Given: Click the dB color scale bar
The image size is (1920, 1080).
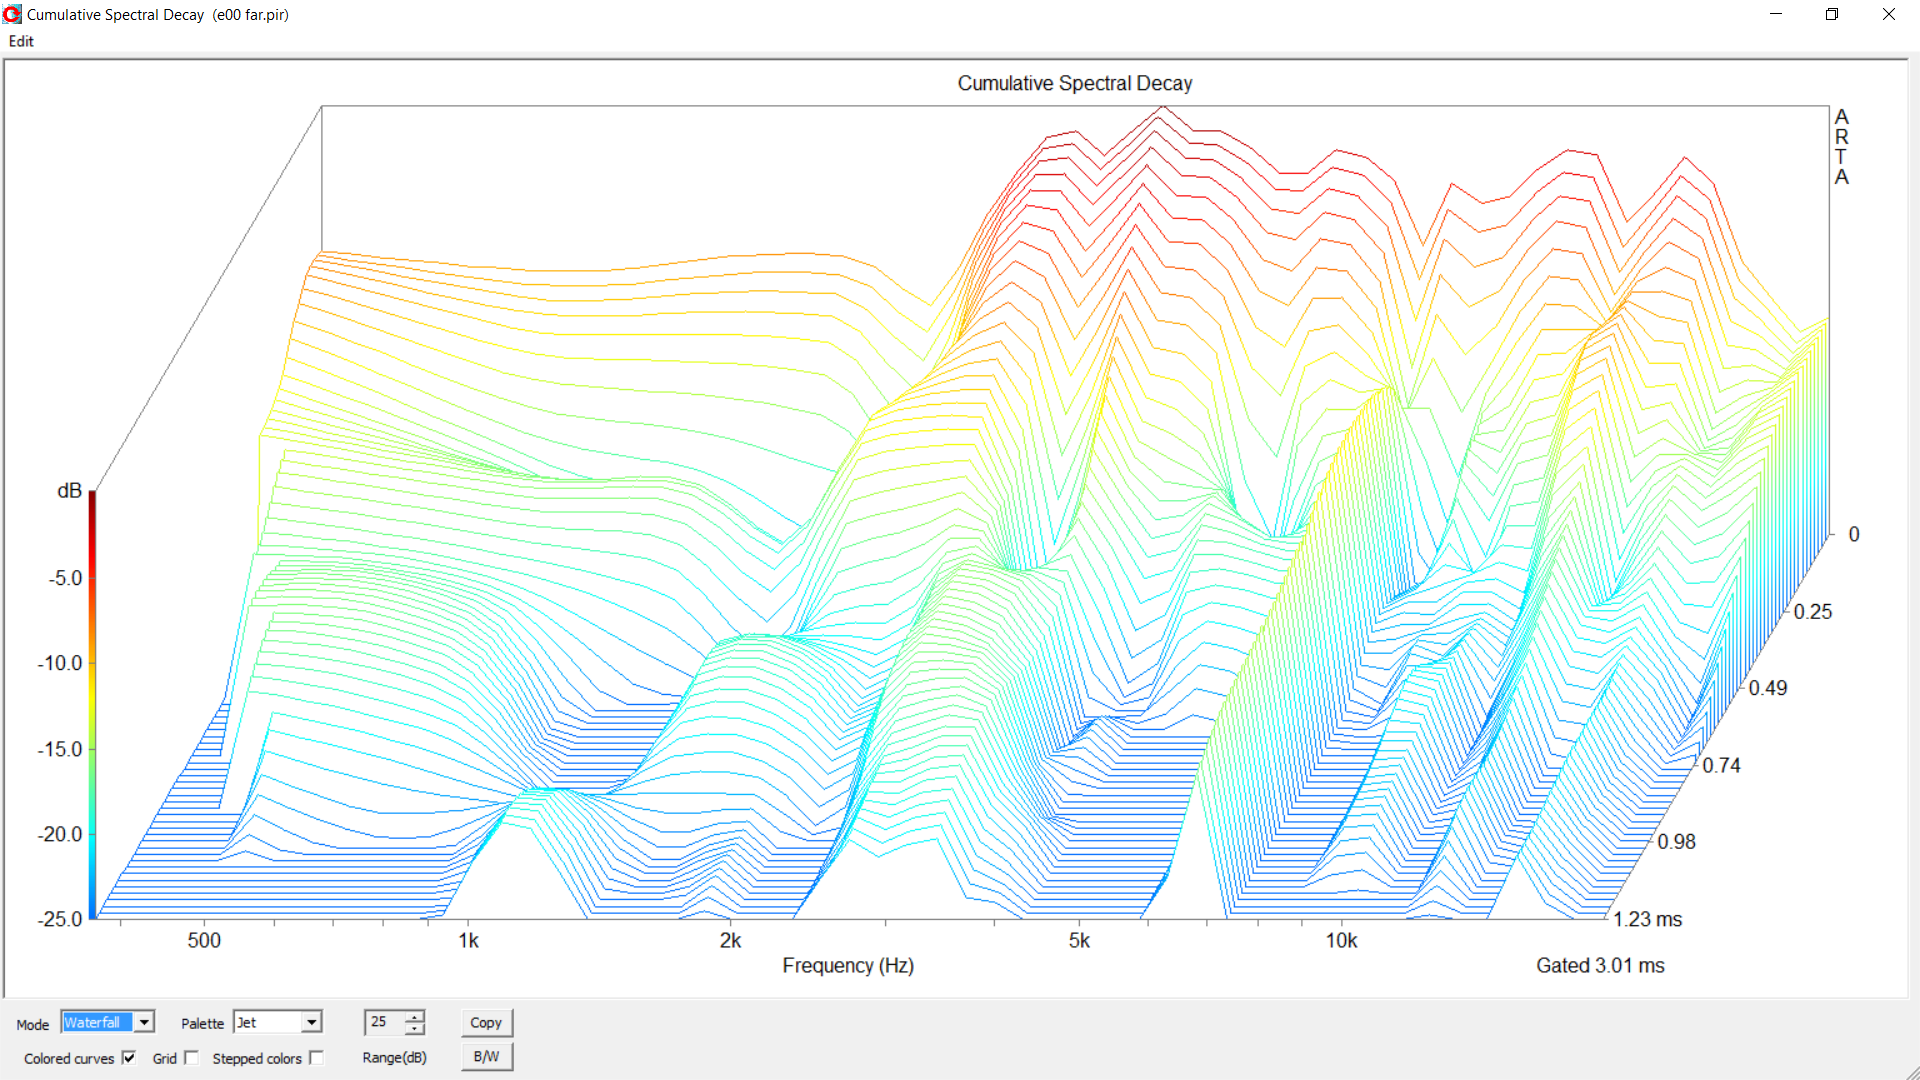Looking at the screenshot, I should (92, 704).
